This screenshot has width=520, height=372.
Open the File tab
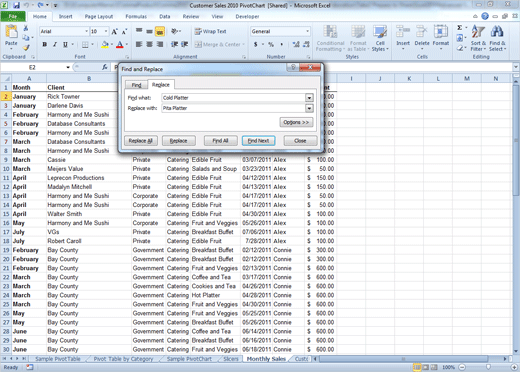point(13,16)
